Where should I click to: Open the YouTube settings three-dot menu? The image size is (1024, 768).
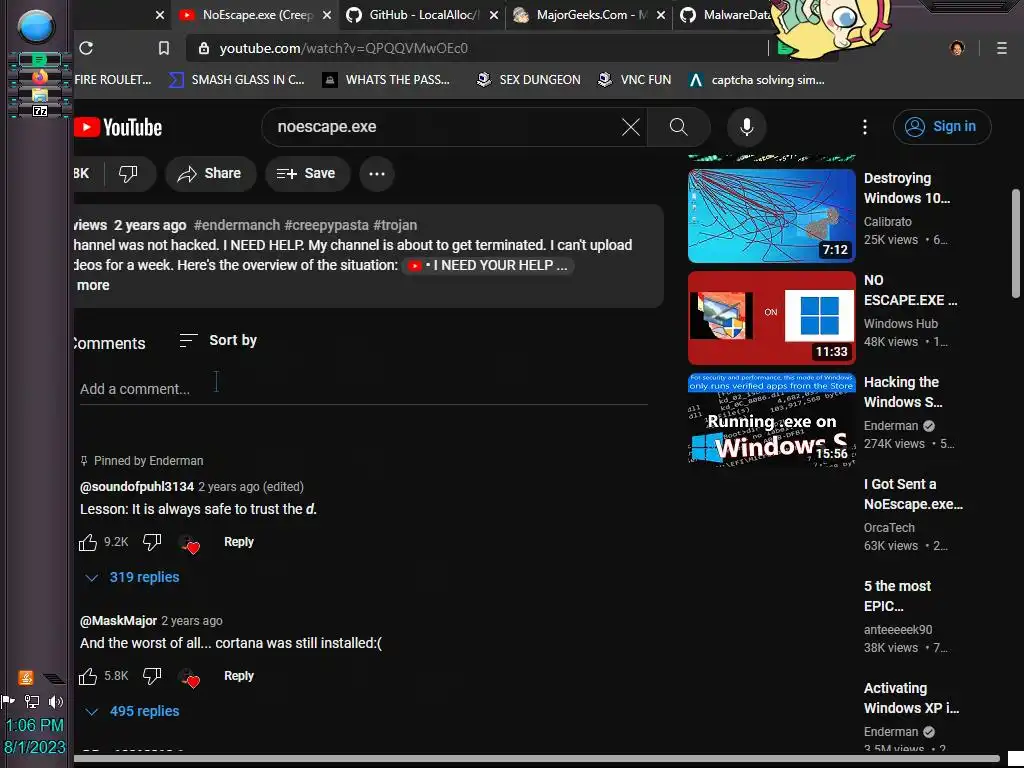(x=865, y=127)
